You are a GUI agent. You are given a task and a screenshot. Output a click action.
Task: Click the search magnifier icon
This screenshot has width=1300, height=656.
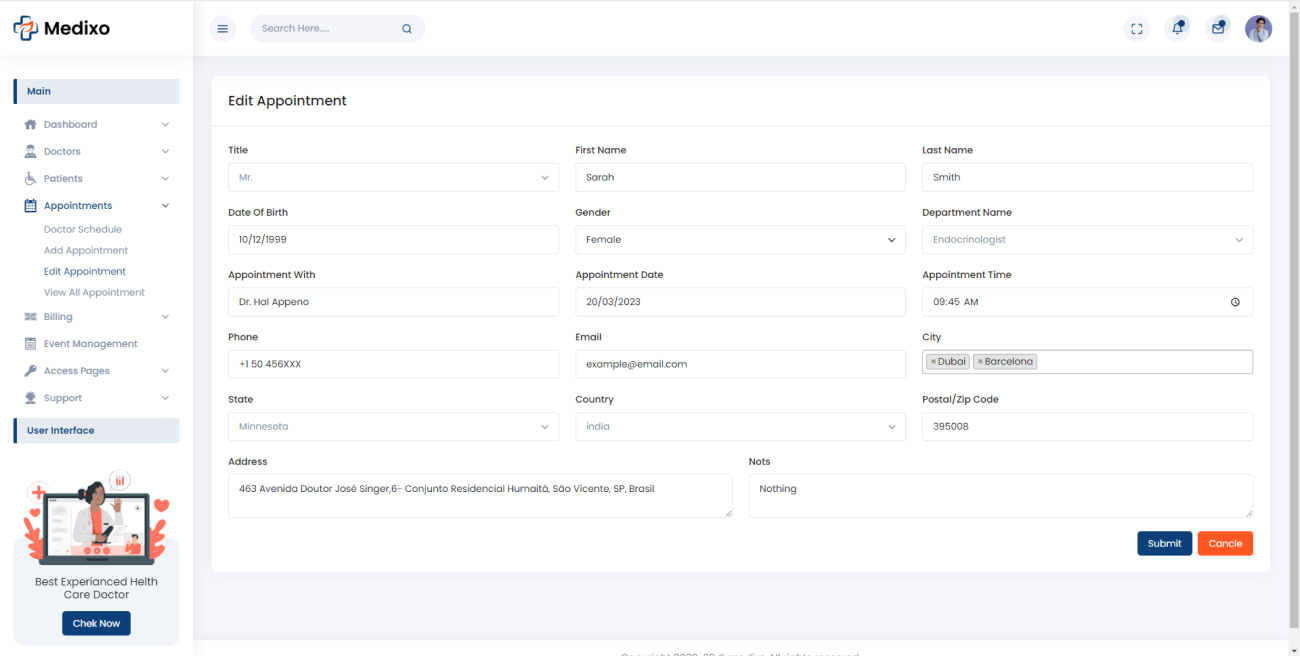point(407,29)
